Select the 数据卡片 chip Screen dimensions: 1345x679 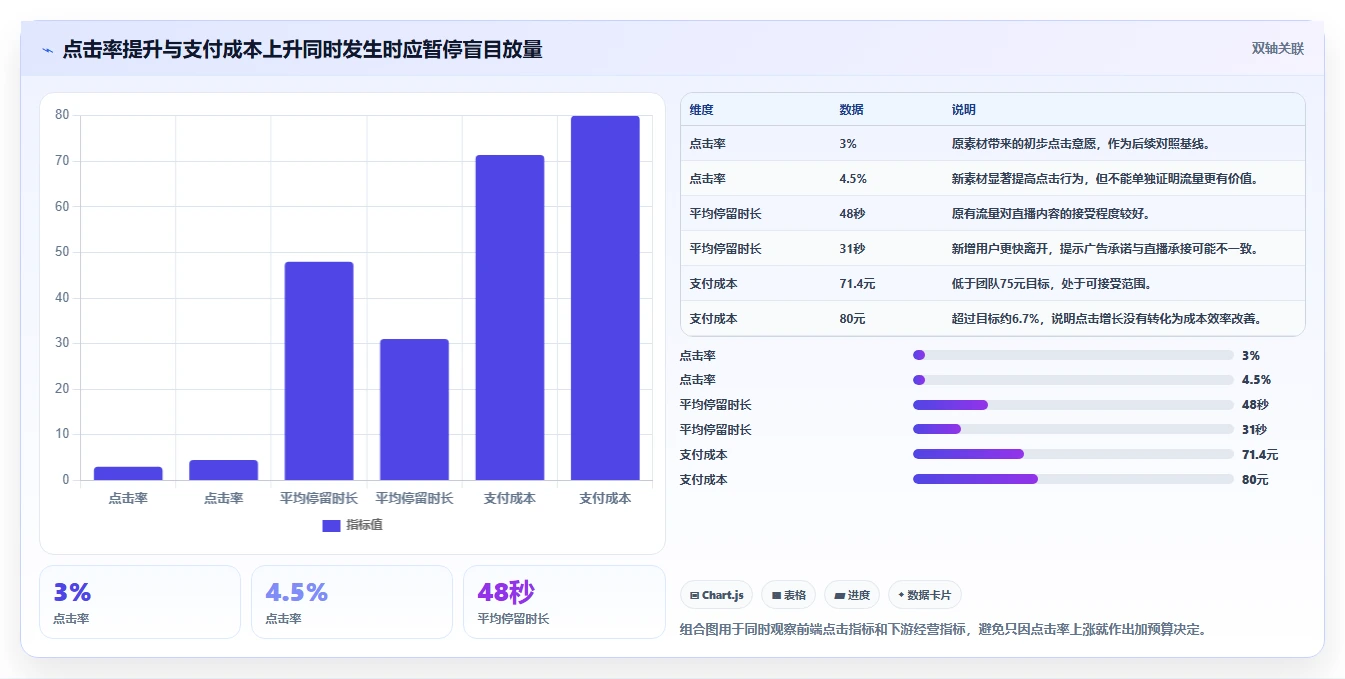[x=925, y=595]
